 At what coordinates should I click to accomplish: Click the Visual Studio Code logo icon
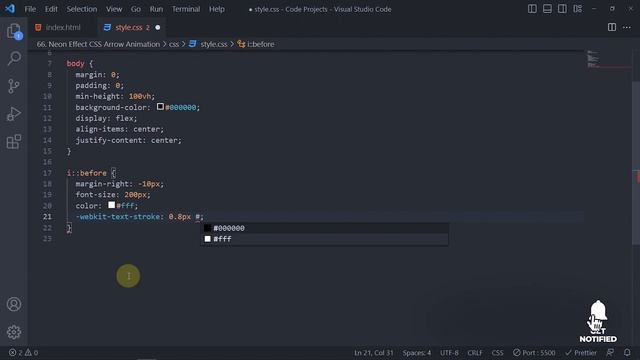pyautogui.click(x=10, y=9)
